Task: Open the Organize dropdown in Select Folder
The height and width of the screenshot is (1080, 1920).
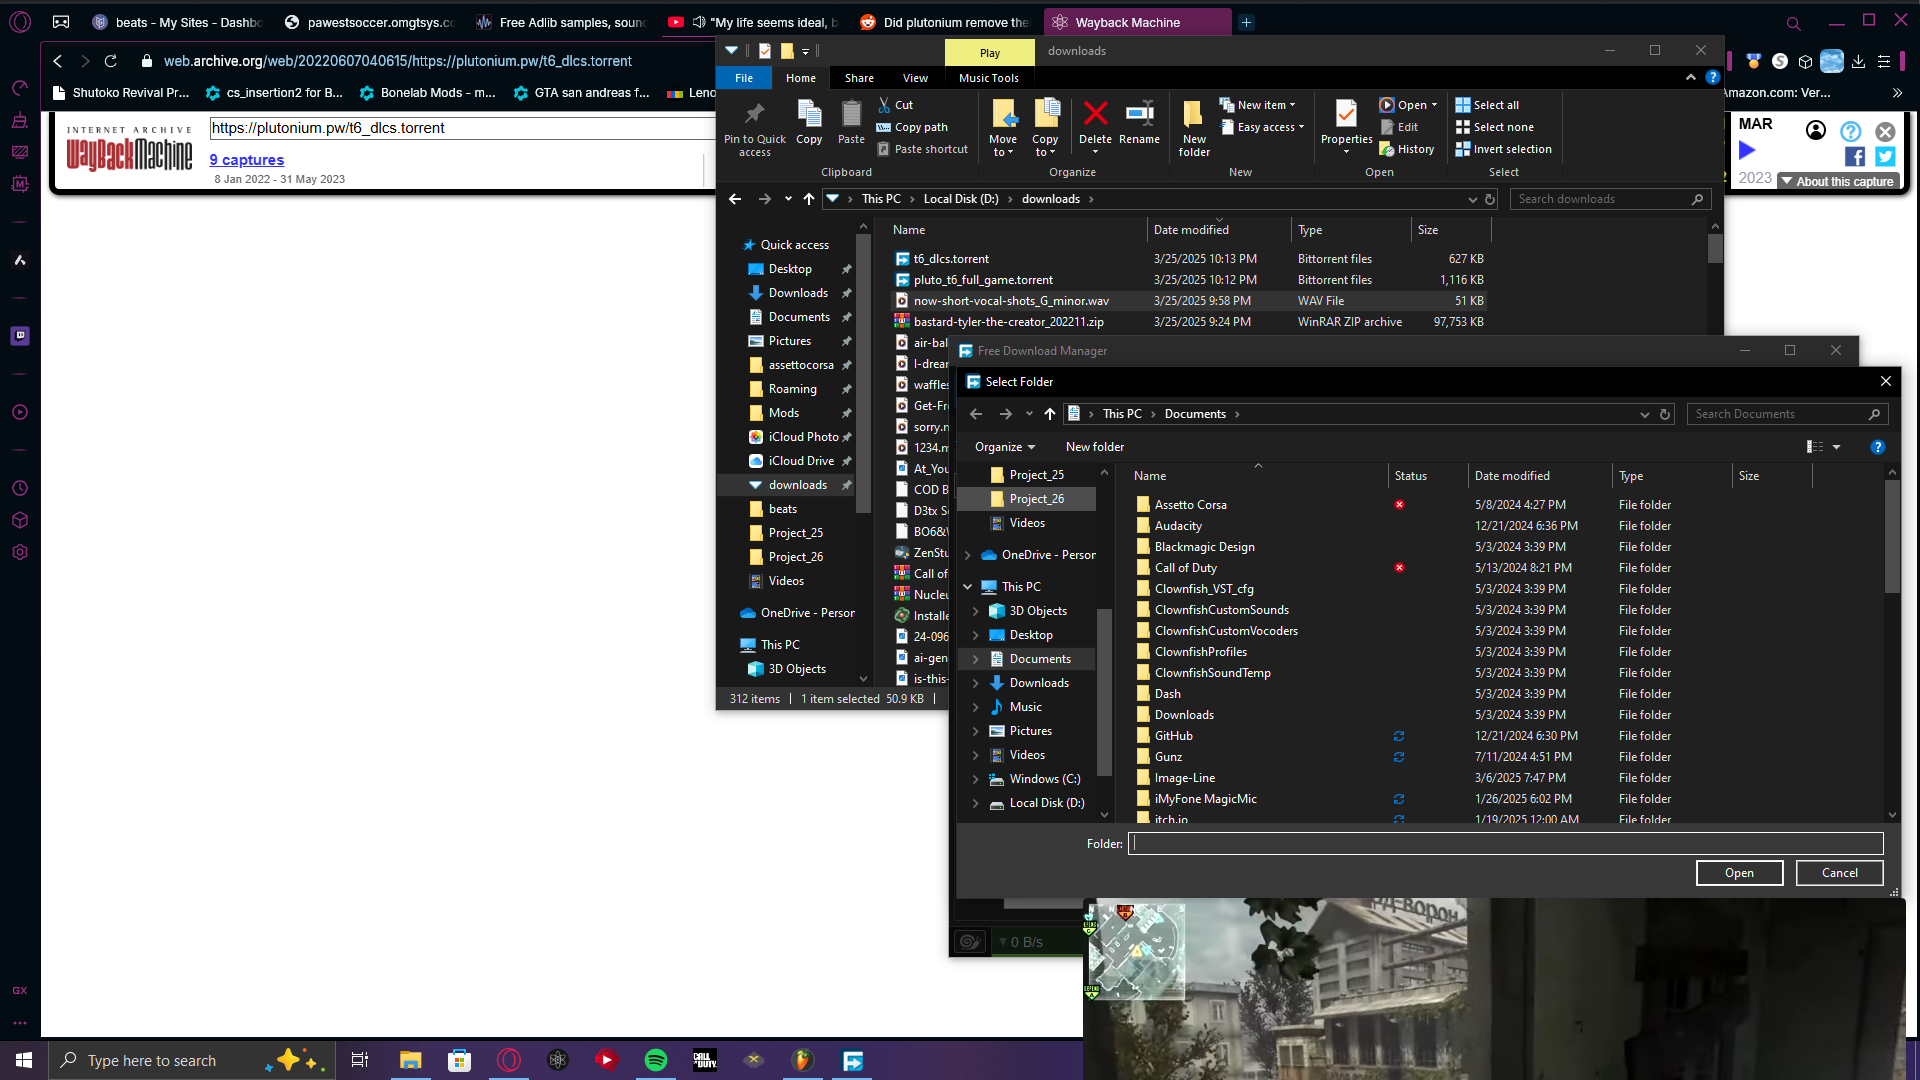Action: pos(1005,447)
